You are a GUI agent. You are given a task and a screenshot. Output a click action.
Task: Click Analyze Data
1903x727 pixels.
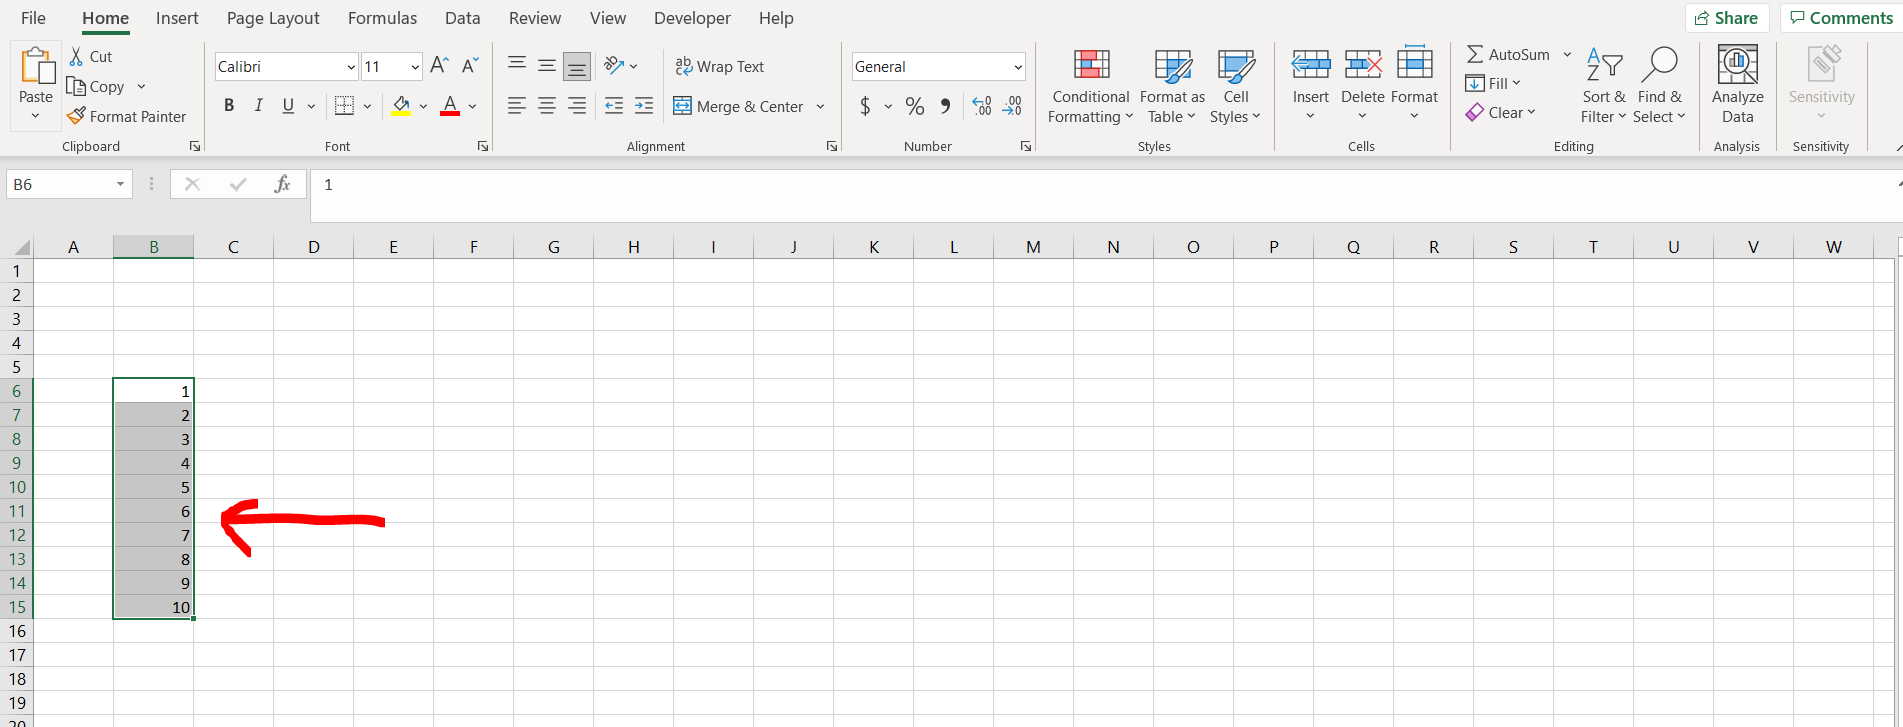click(1737, 86)
